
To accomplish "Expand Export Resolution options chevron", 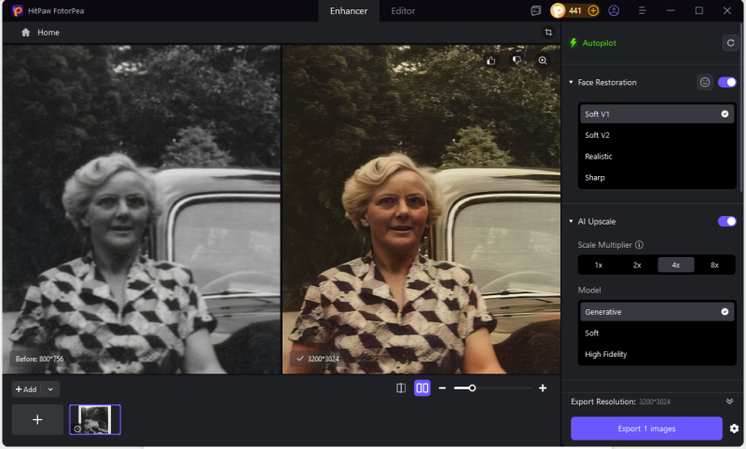I will 729,401.
